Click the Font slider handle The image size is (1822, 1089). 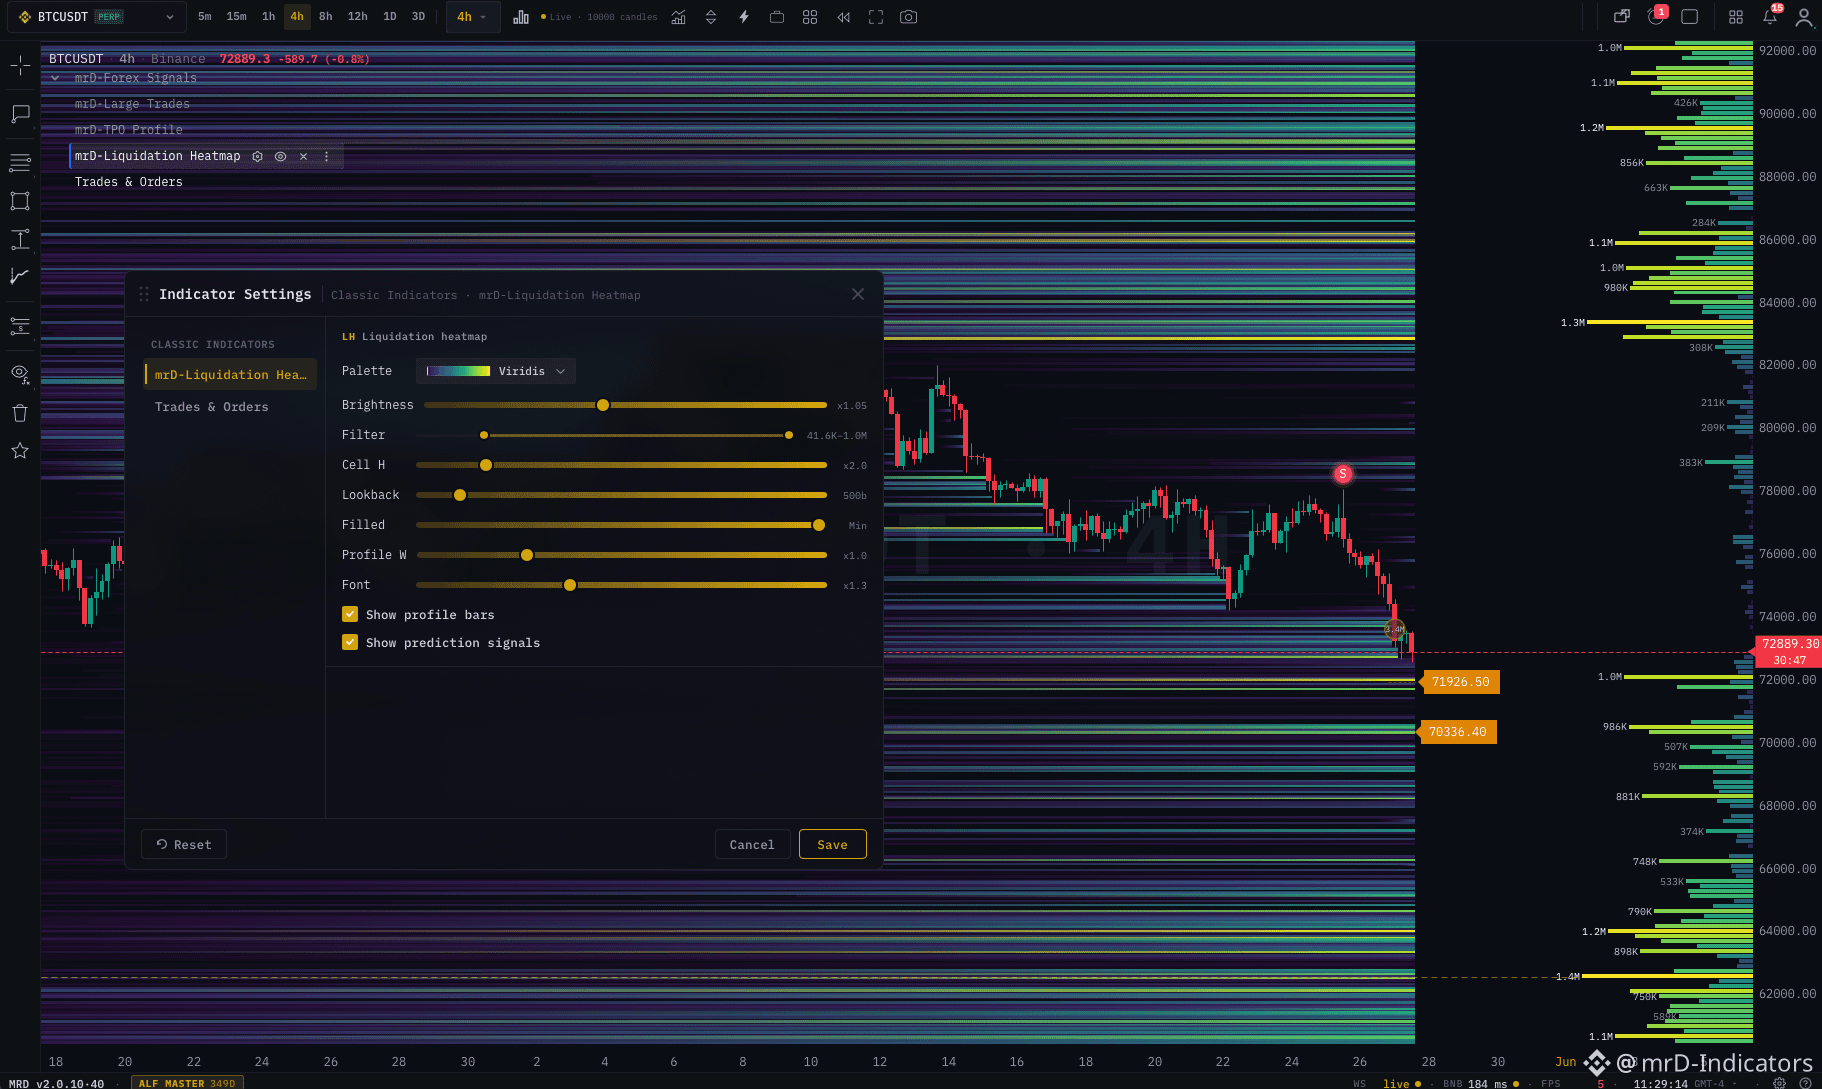point(570,585)
